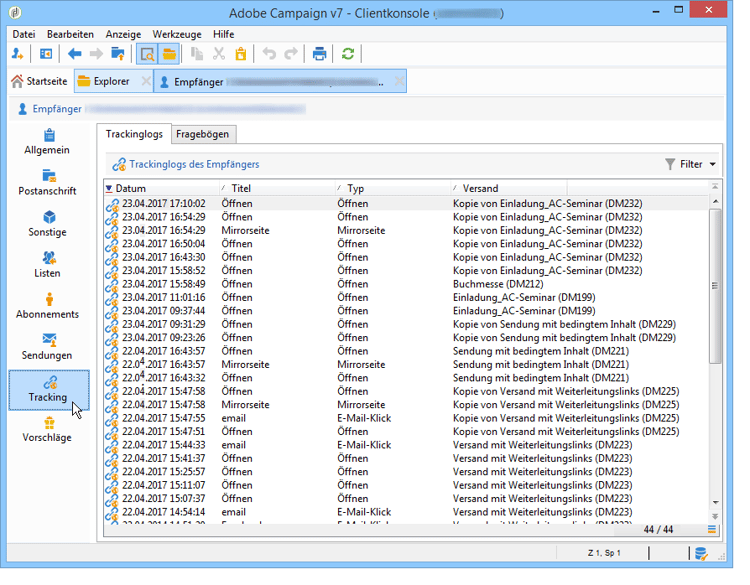Open the Hilfe menu
This screenshot has height=585, width=750.
(223, 34)
